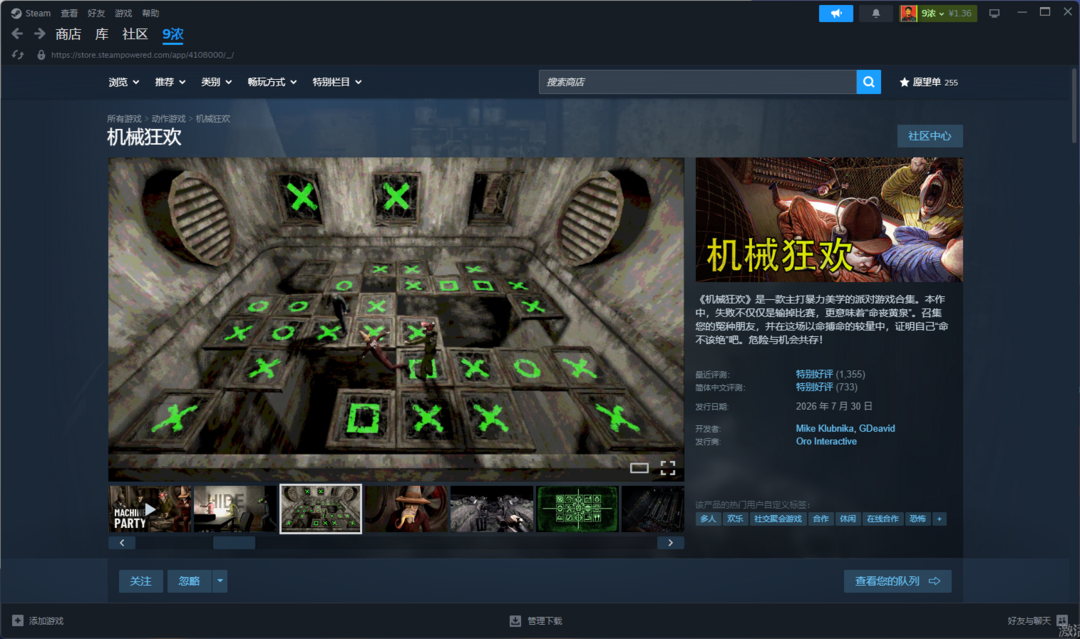Click the magnifier search button
Viewport: 1080px width, 639px height.
pos(869,82)
